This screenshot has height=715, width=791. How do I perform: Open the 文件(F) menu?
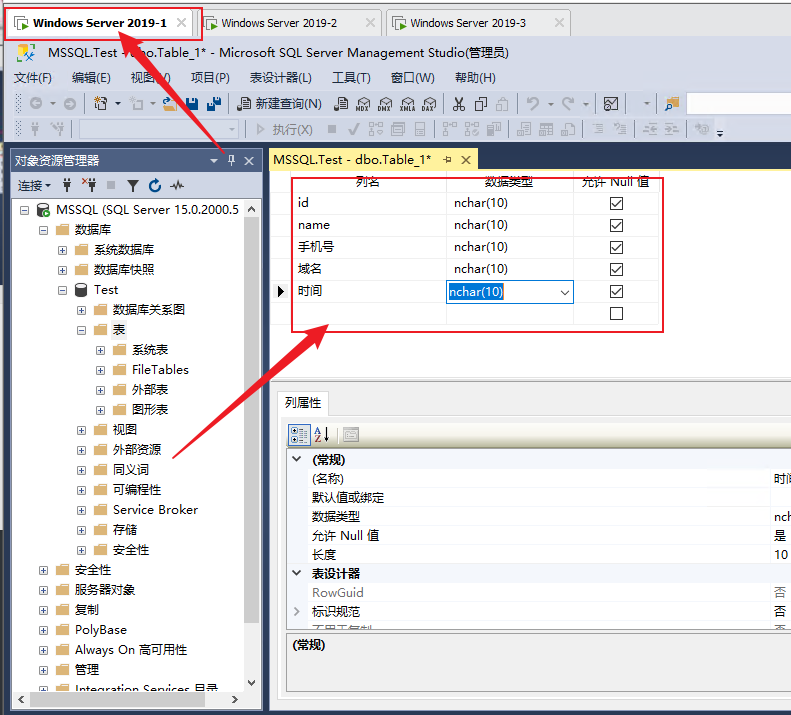(x=32, y=78)
